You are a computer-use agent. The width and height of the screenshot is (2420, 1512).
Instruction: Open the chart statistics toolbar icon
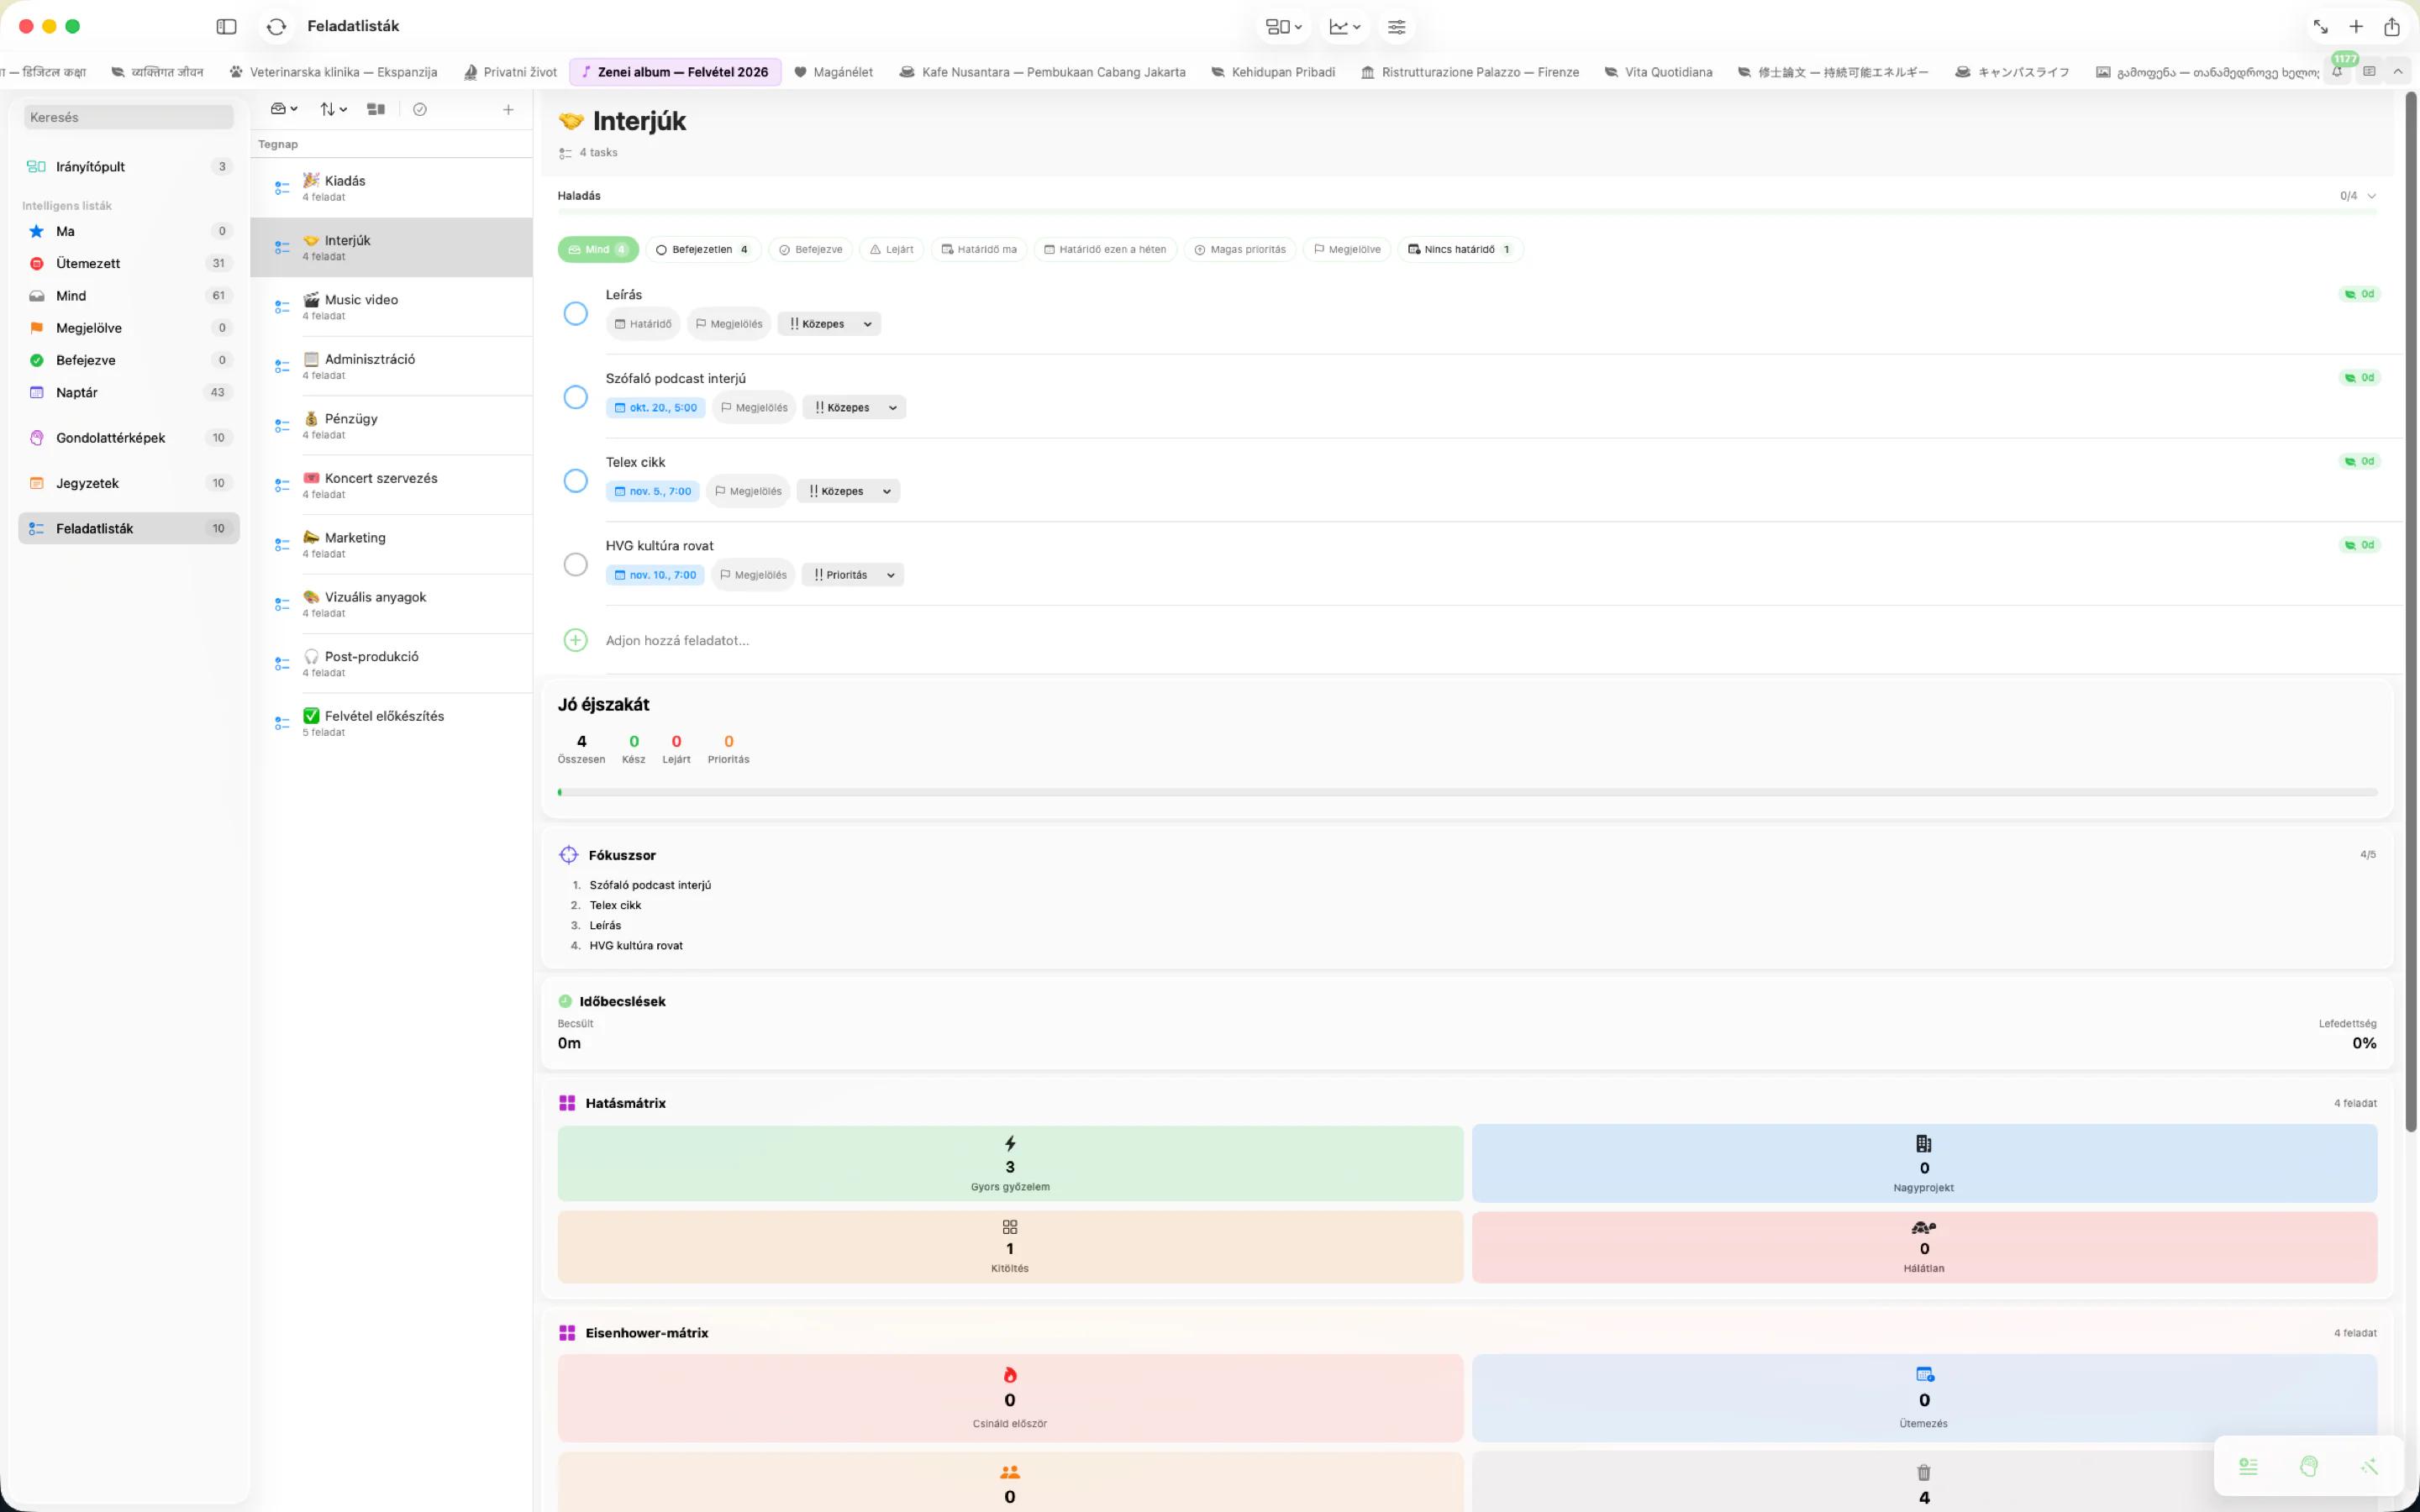click(x=1344, y=27)
